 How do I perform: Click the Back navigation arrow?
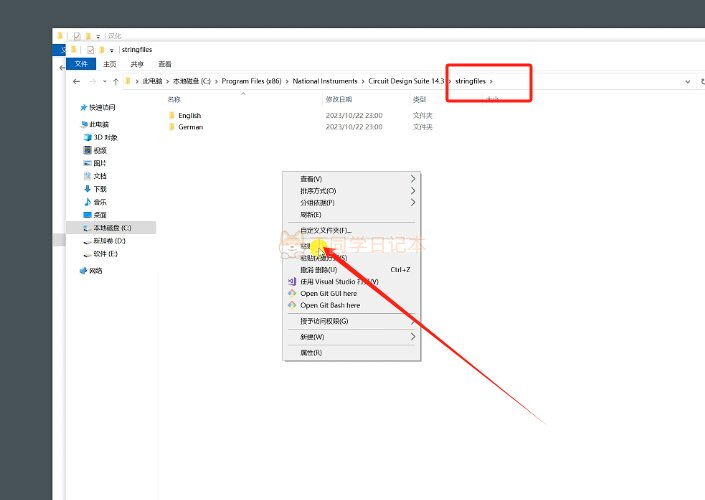click(77, 81)
